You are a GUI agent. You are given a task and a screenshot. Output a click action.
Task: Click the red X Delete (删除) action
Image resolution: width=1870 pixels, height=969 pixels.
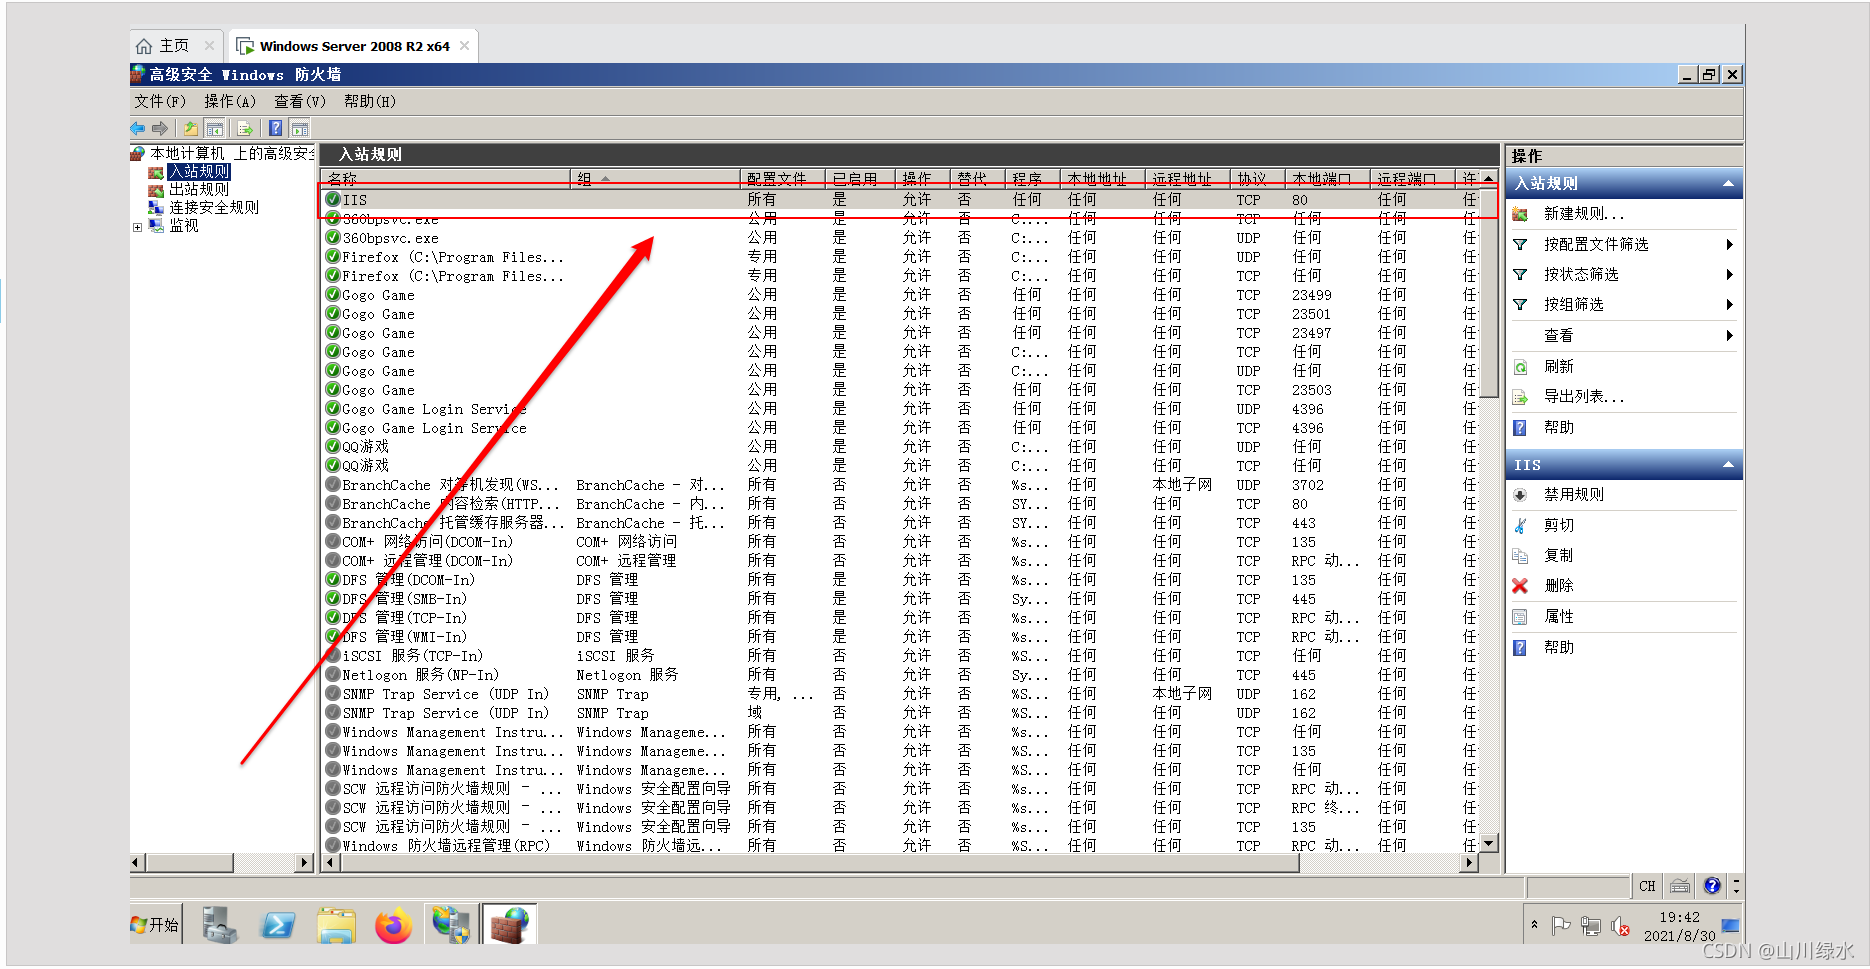pos(1557,586)
